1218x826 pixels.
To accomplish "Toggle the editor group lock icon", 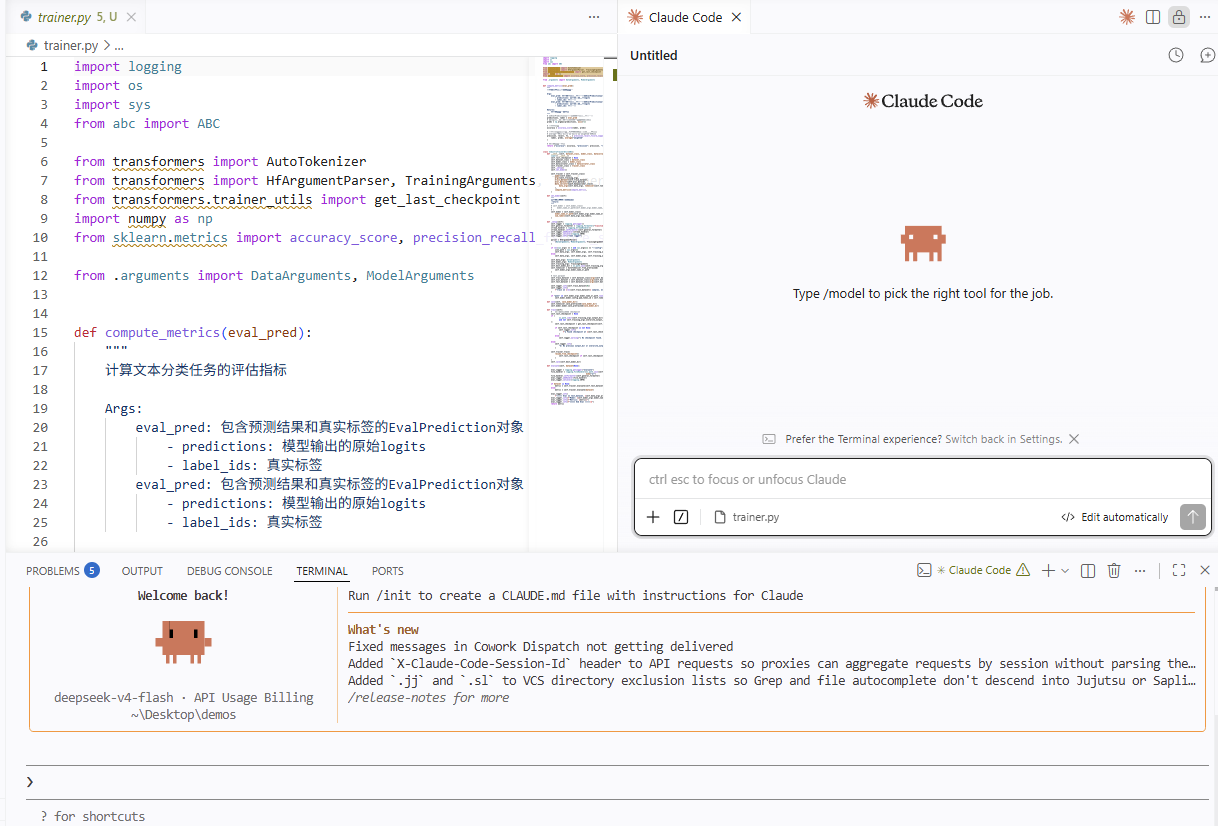I will 1179,17.
